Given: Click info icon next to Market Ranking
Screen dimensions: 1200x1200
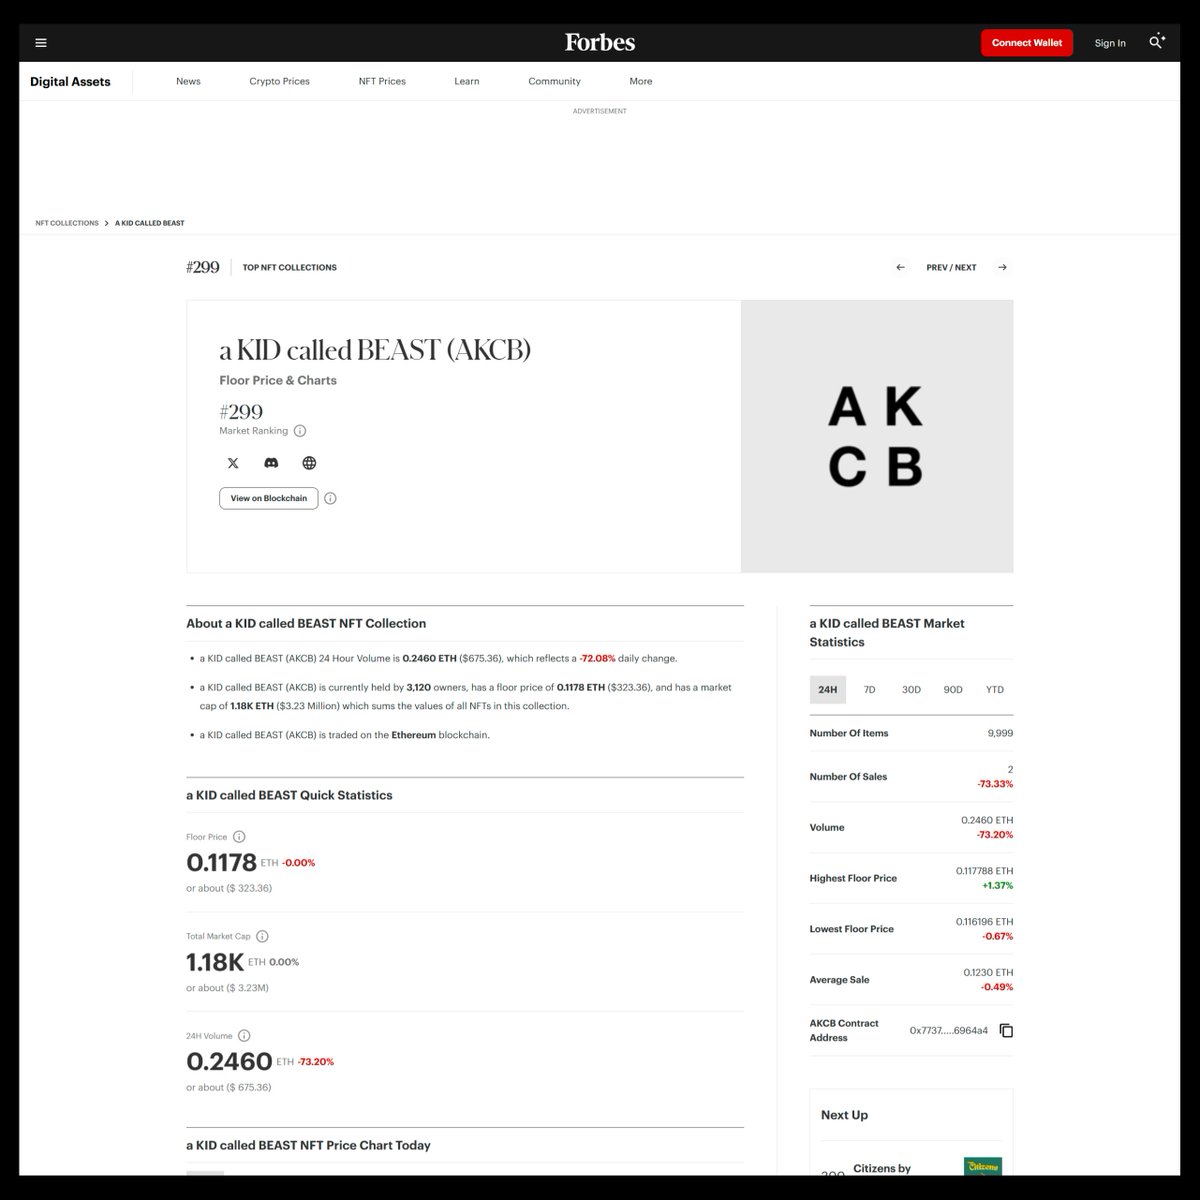Looking at the screenshot, I should 300,431.
